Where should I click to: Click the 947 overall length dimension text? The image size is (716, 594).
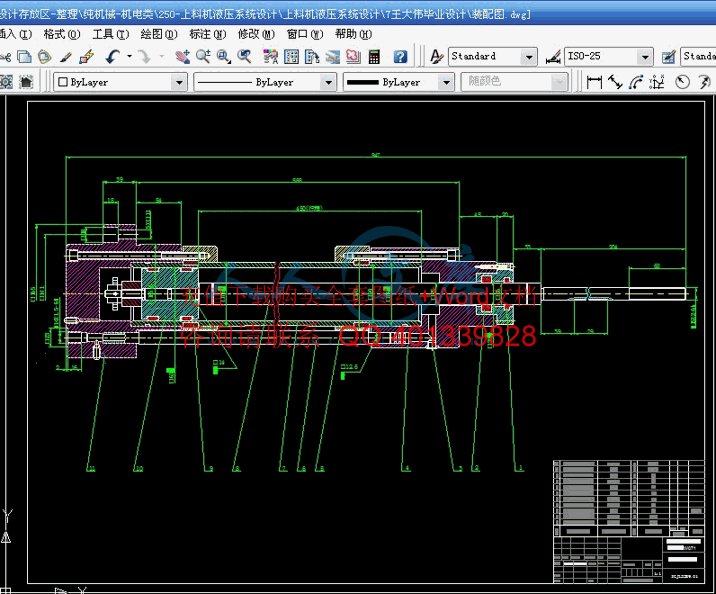(375, 155)
